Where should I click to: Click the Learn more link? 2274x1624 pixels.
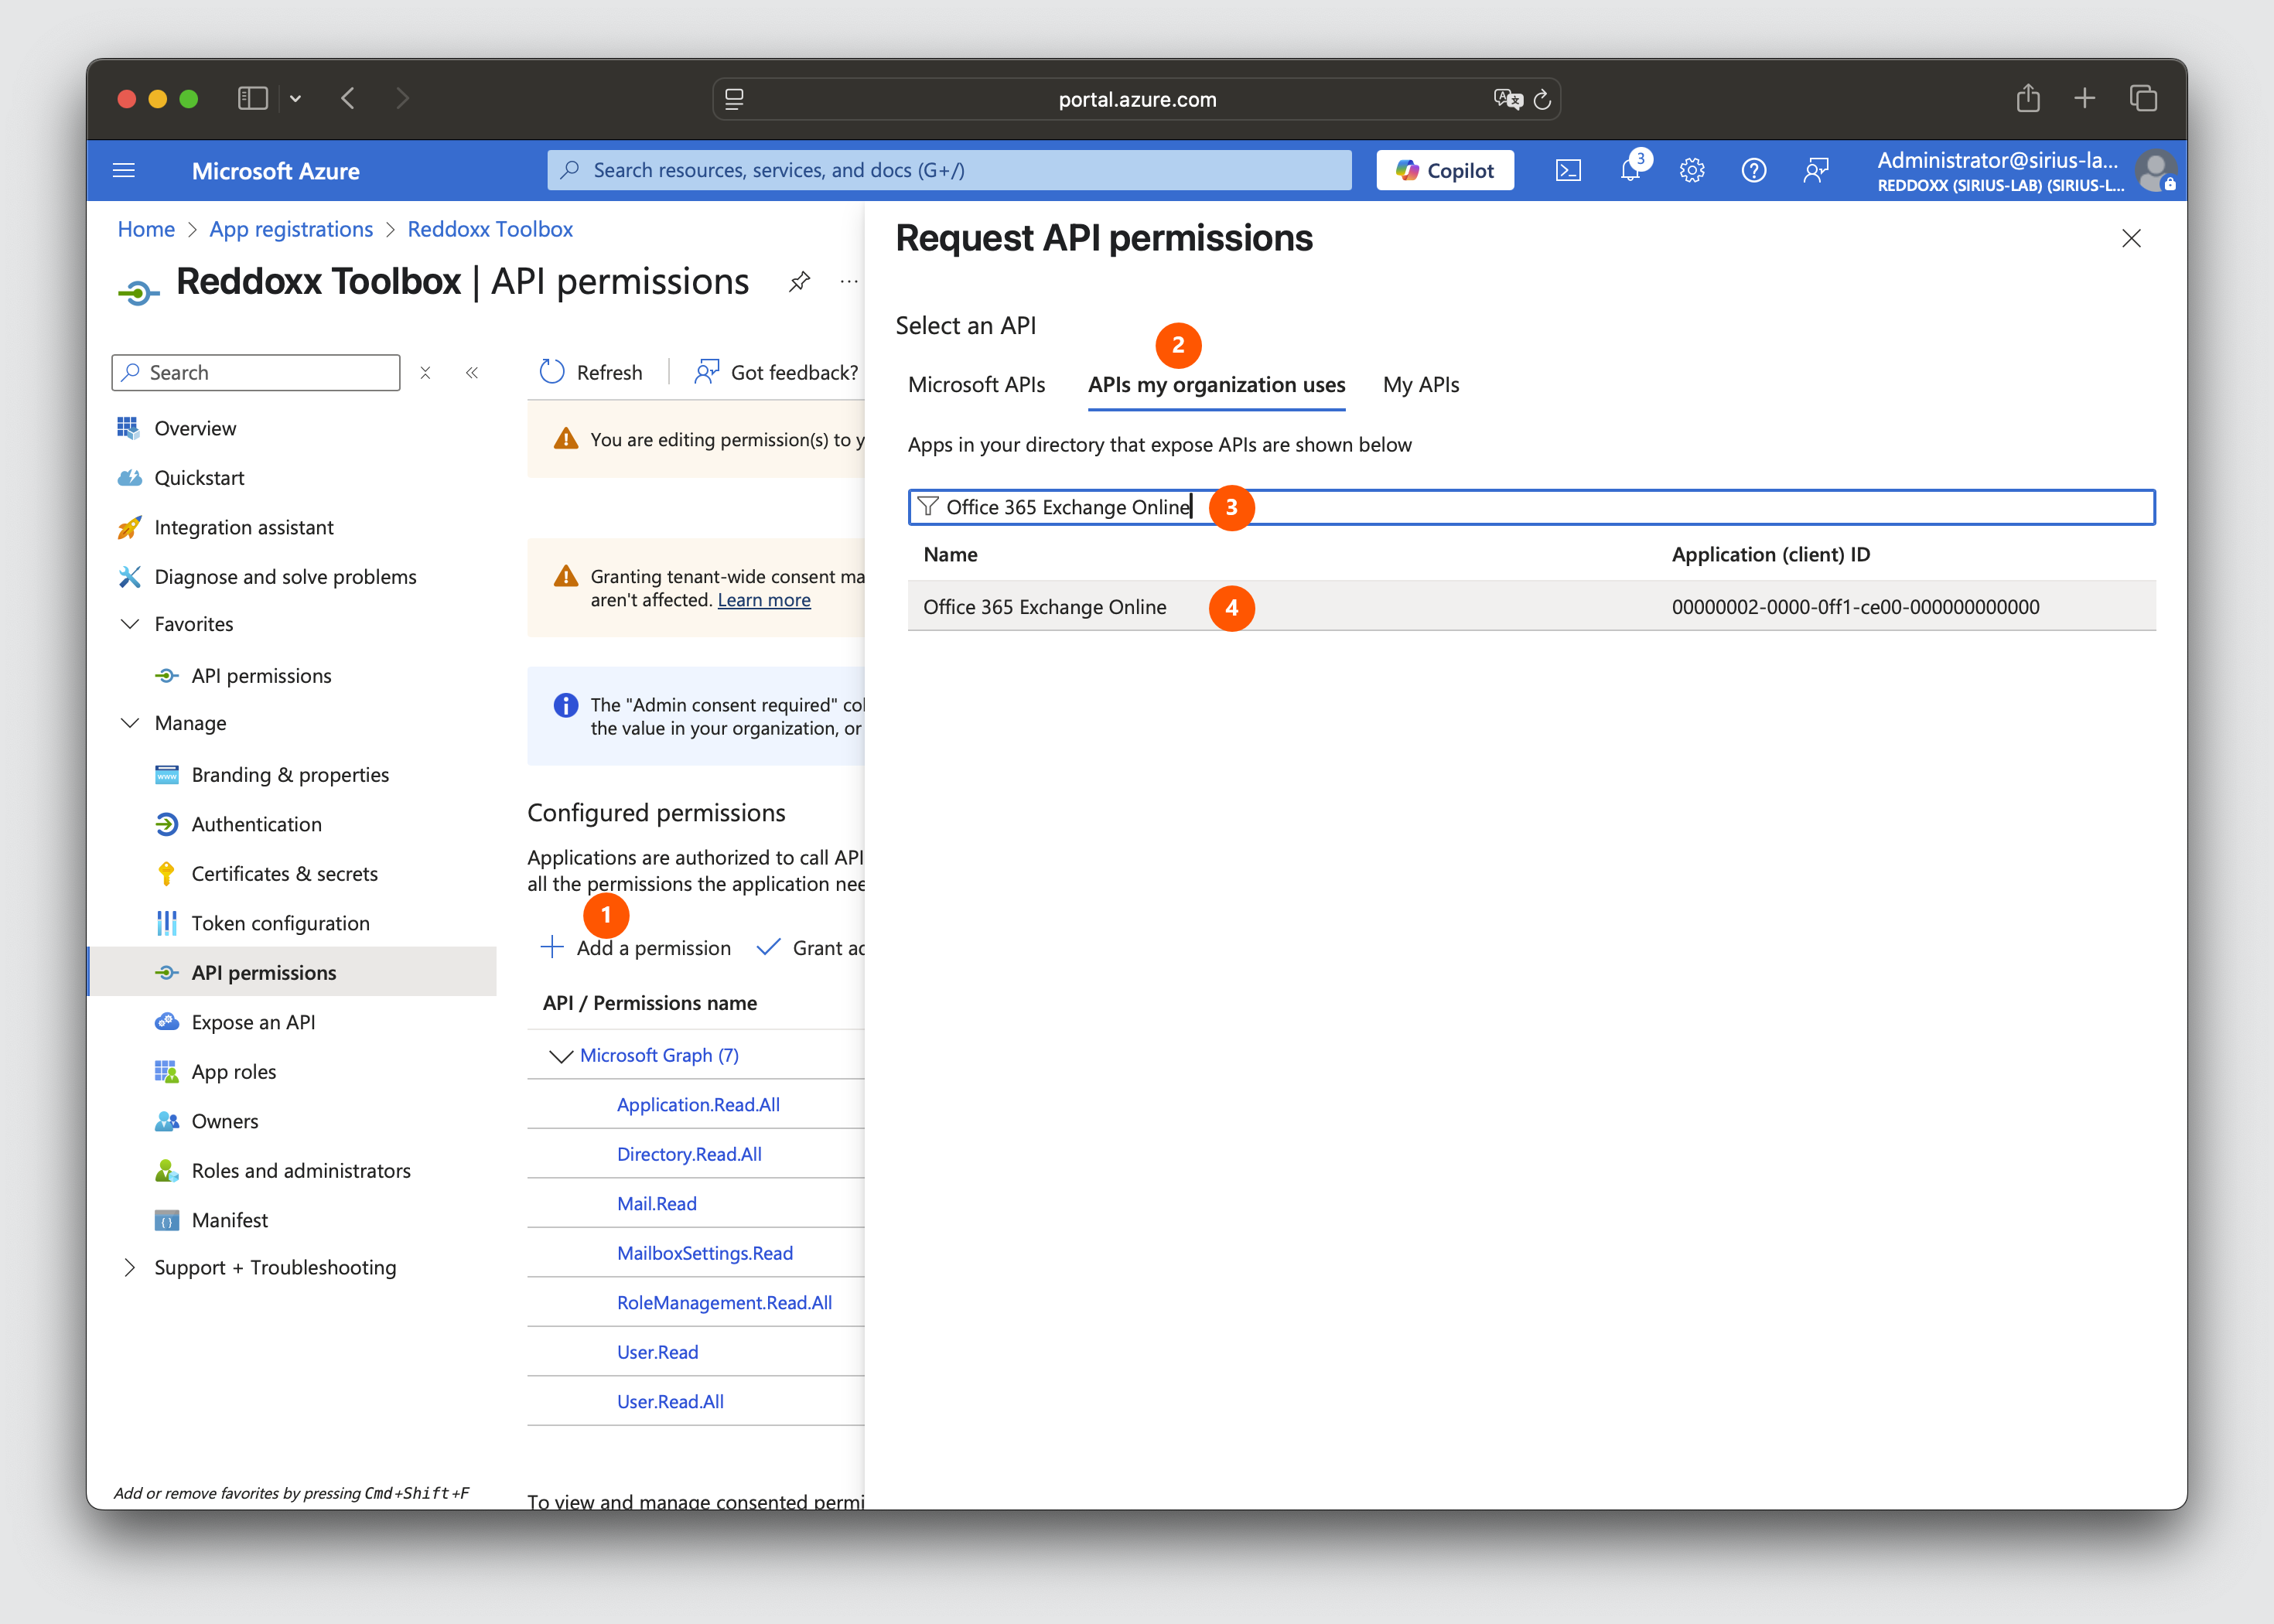click(x=764, y=600)
